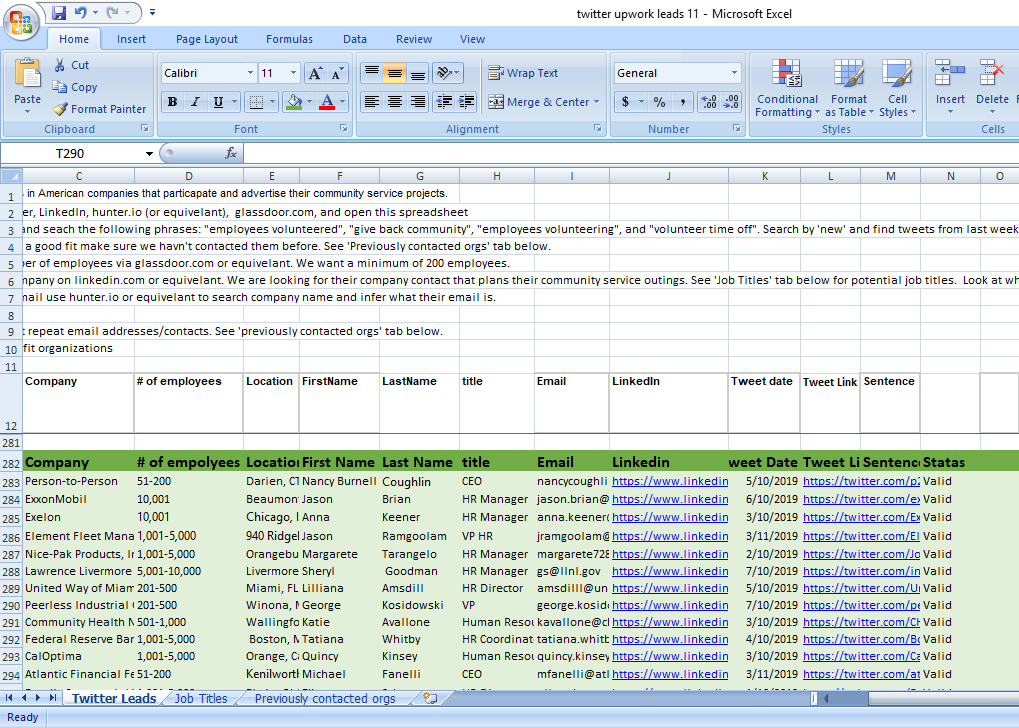Open the General number format dropdown
This screenshot has height=728, width=1019.
(x=734, y=73)
